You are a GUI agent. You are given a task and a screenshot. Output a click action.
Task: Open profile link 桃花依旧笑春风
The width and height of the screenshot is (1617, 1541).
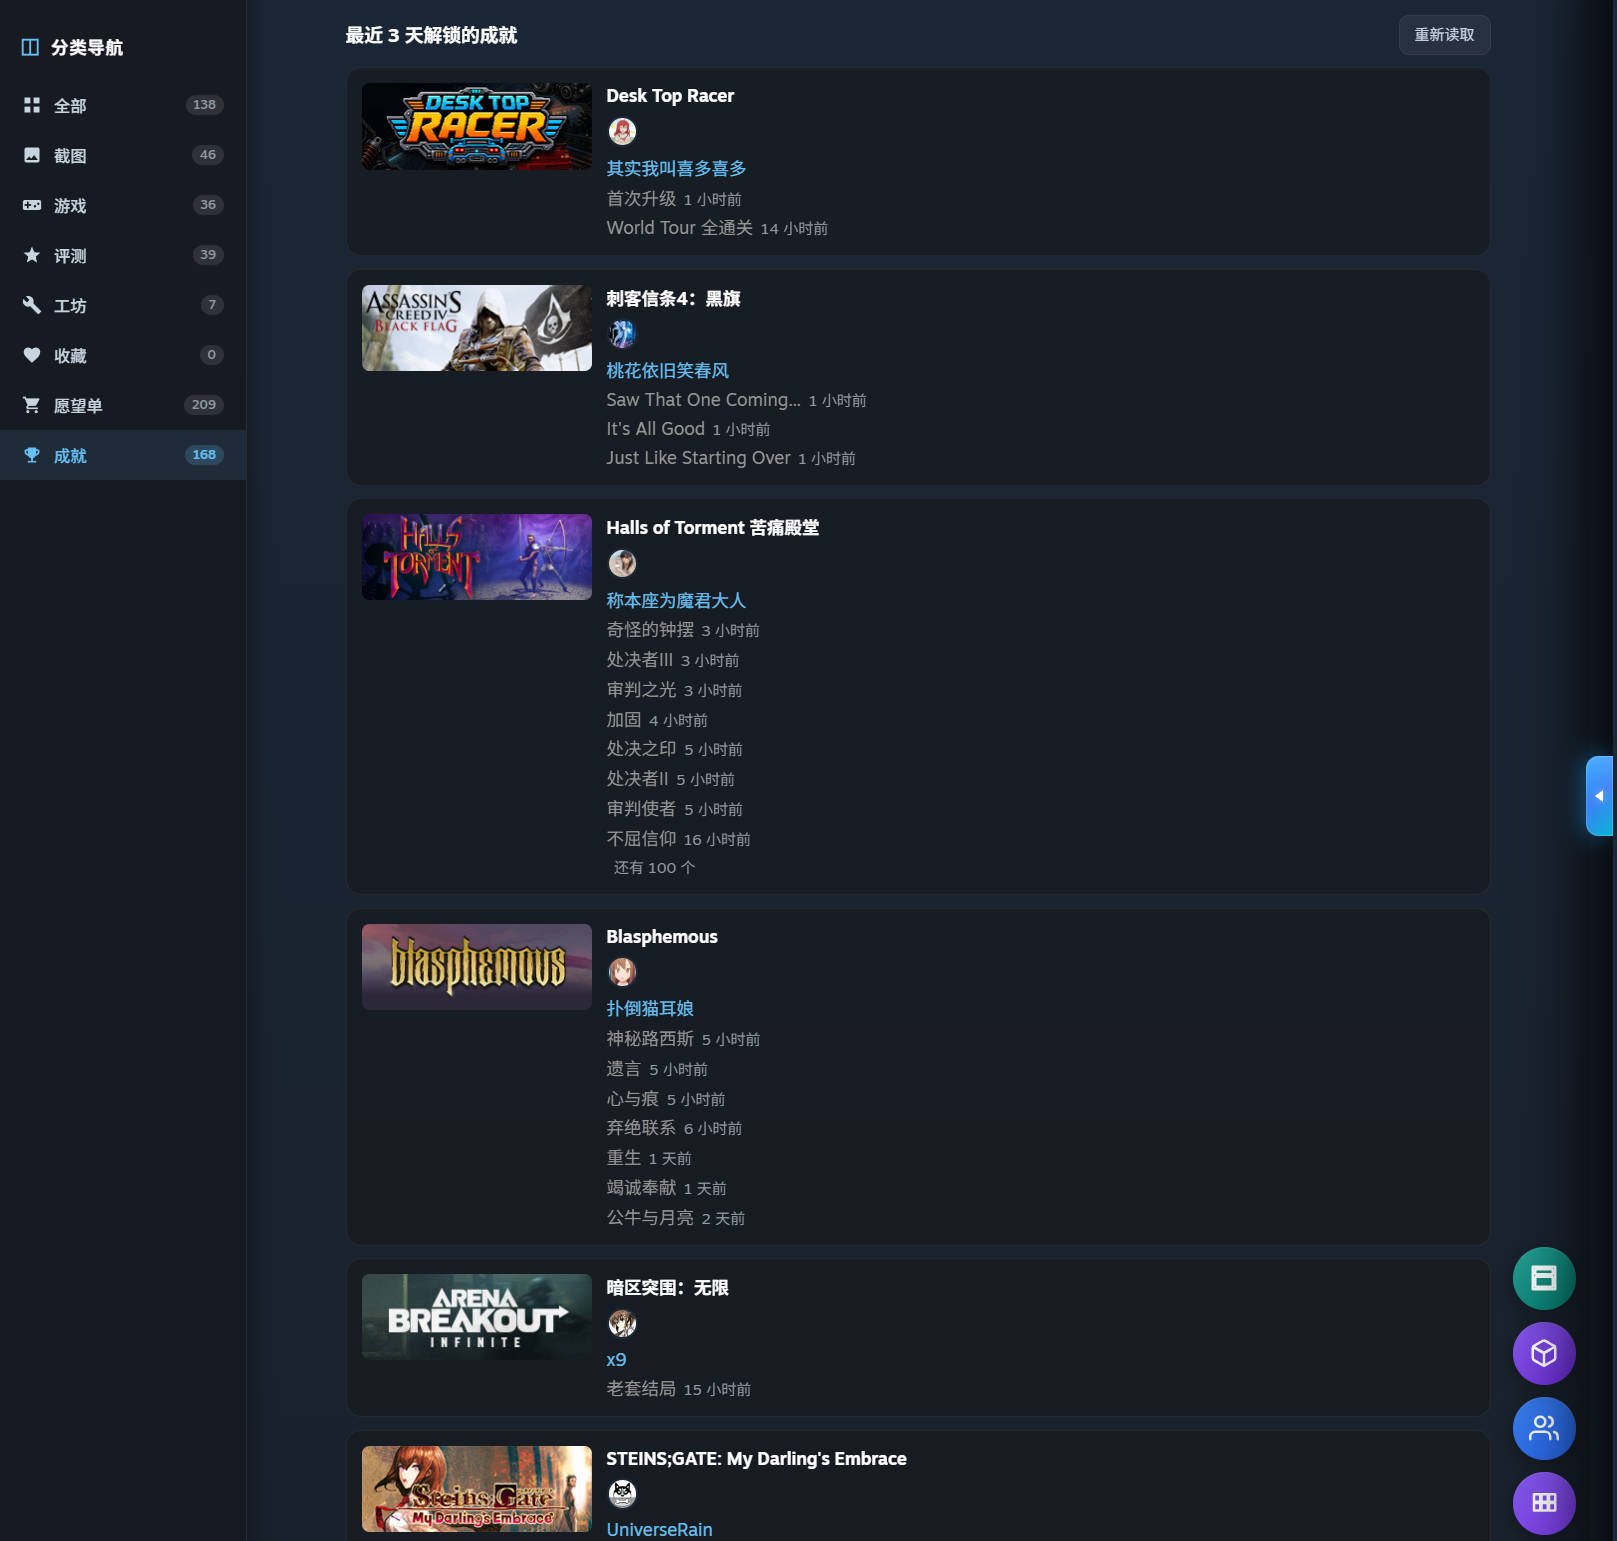667,371
